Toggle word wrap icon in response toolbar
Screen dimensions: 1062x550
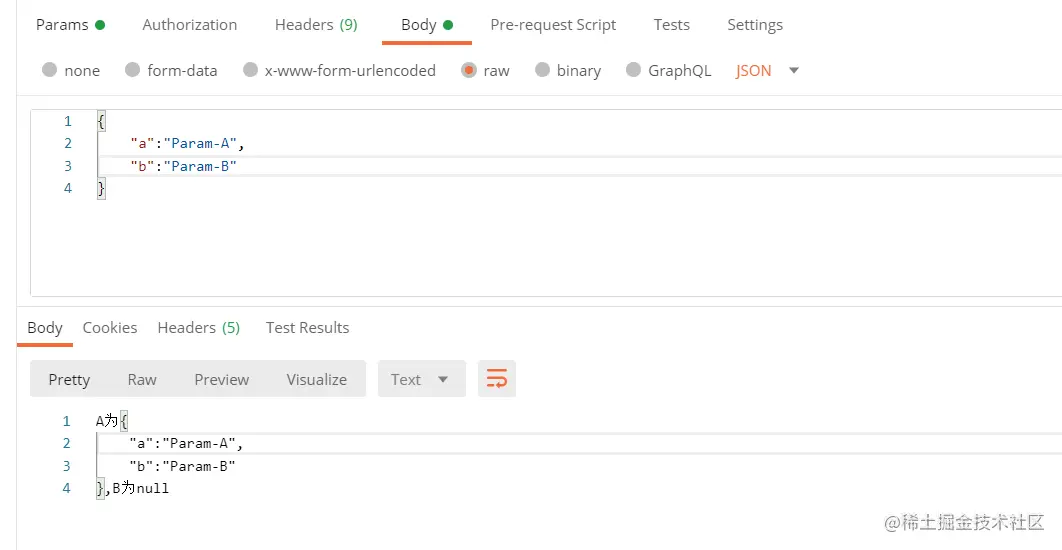[x=496, y=379]
